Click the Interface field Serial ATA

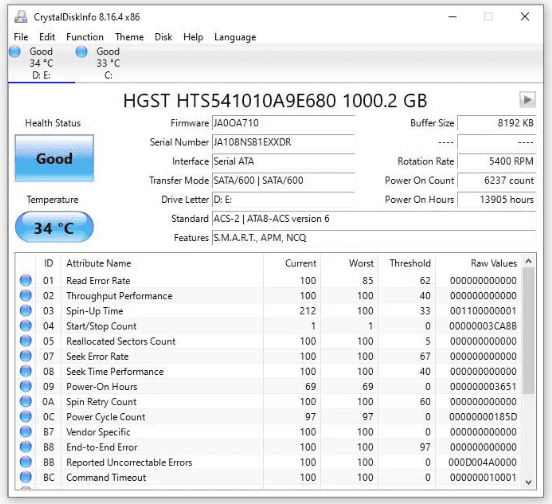click(283, 161)
